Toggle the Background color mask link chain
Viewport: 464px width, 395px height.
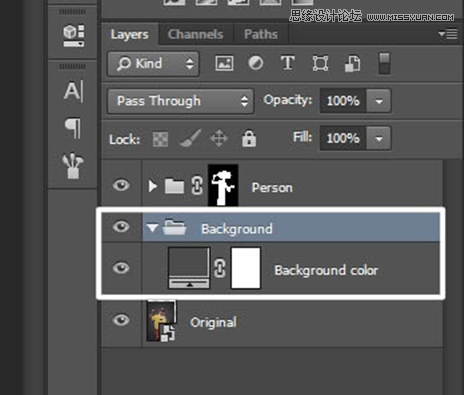click(x=220, y=268)
